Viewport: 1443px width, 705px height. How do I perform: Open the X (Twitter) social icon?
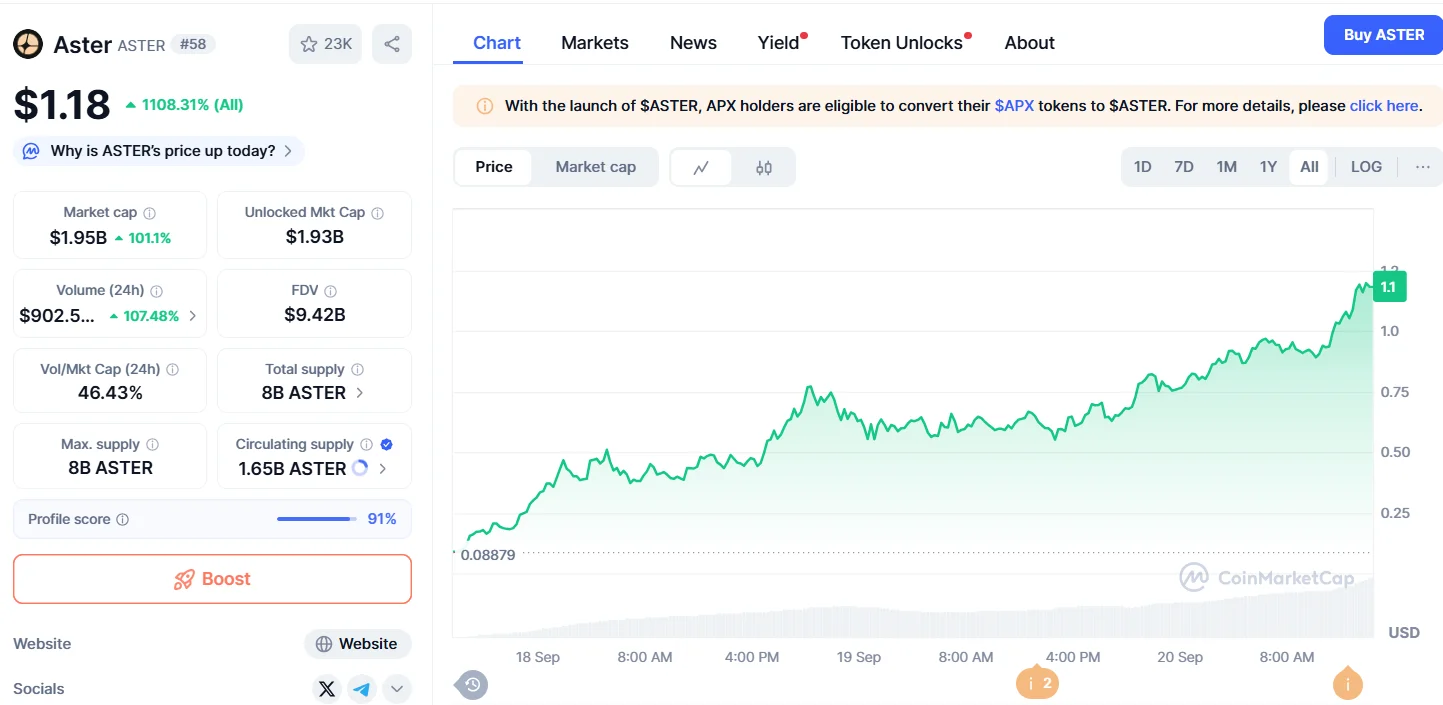click(326, 689)
